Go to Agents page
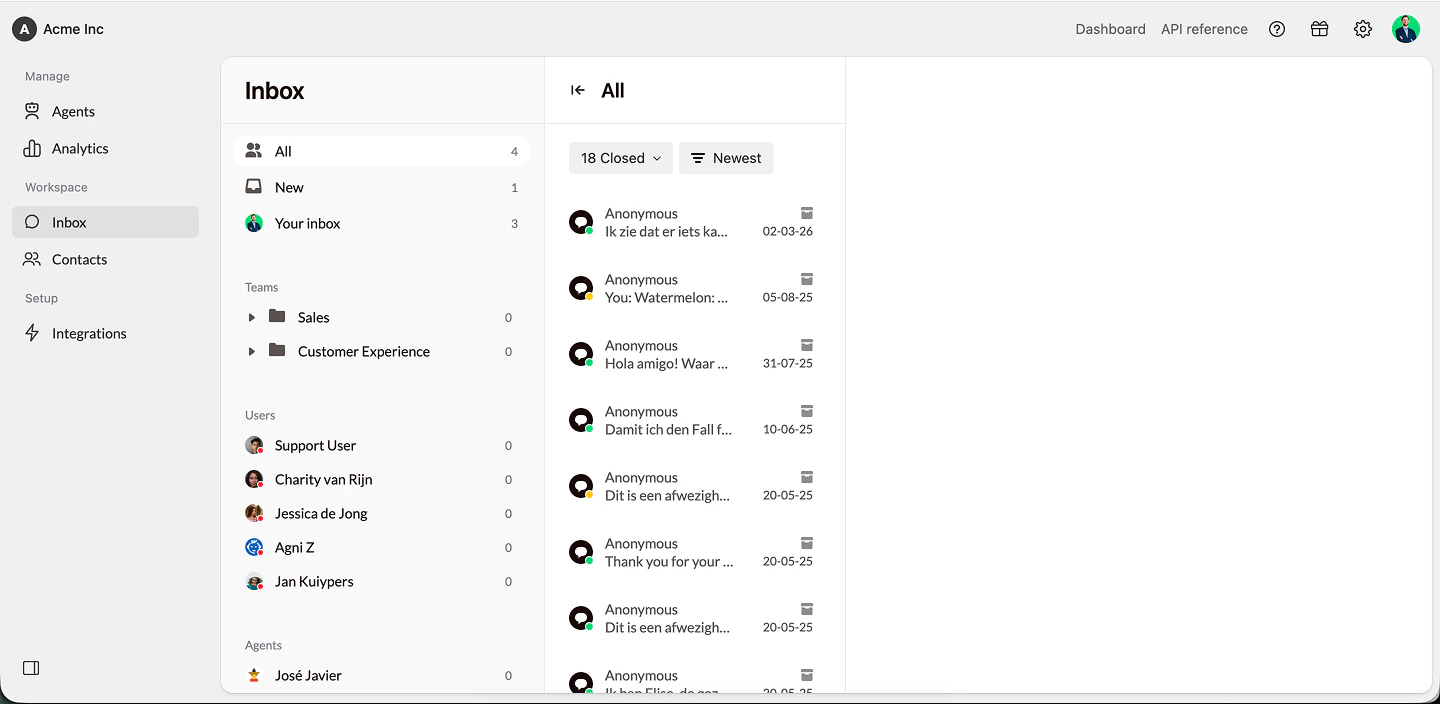Viewport: 1440px width, 704px height. tap(105, 111)
